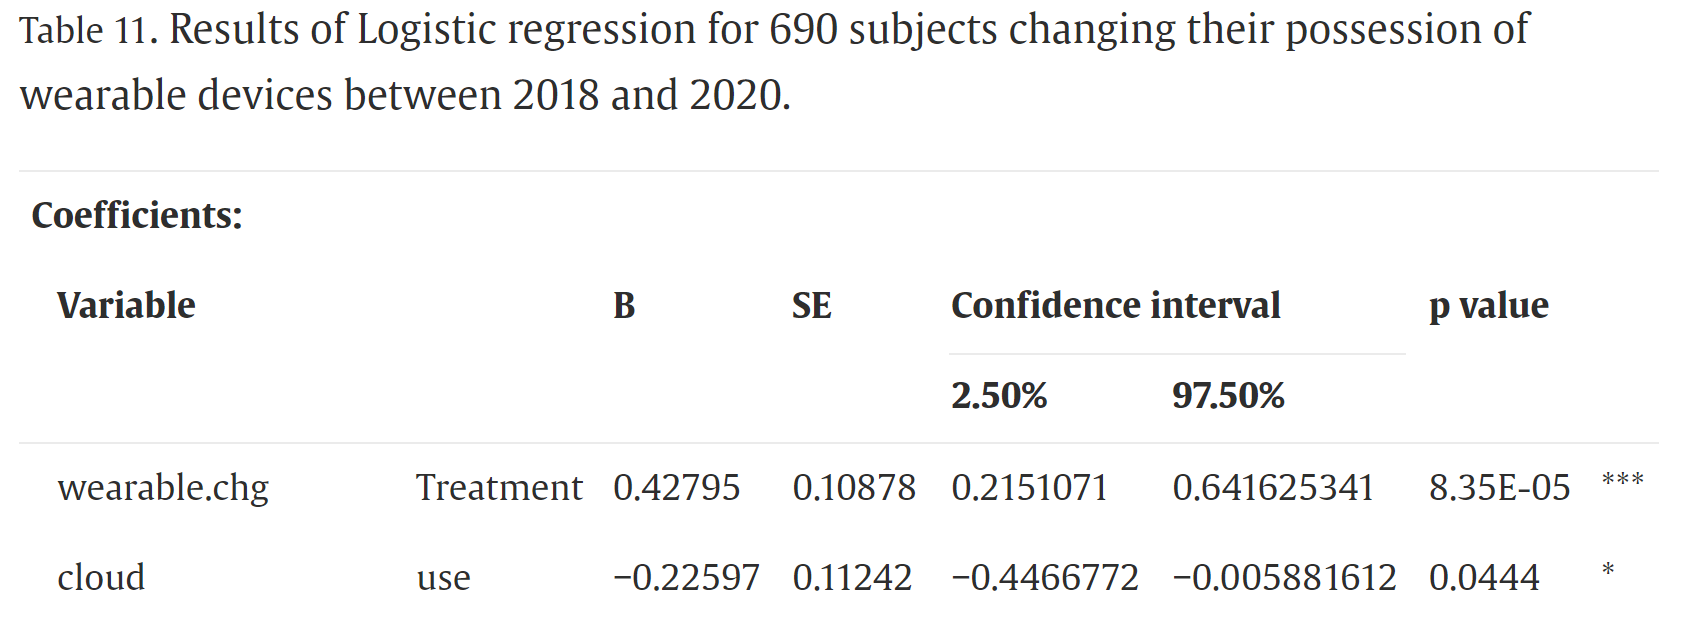Select the Coefficients heading
The width and height of the screenshot is (1681, 629).
[137, 215]
